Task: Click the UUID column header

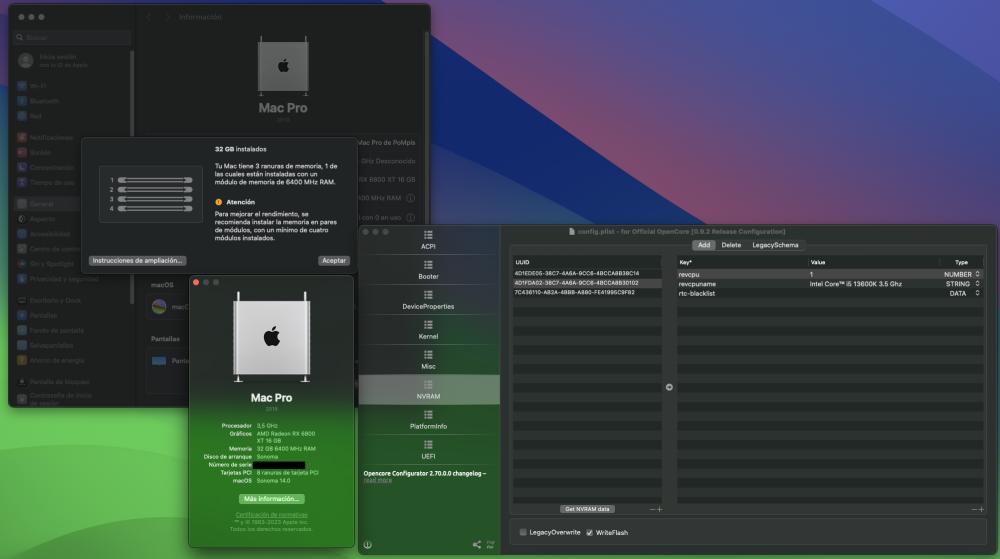Action: 587,262
